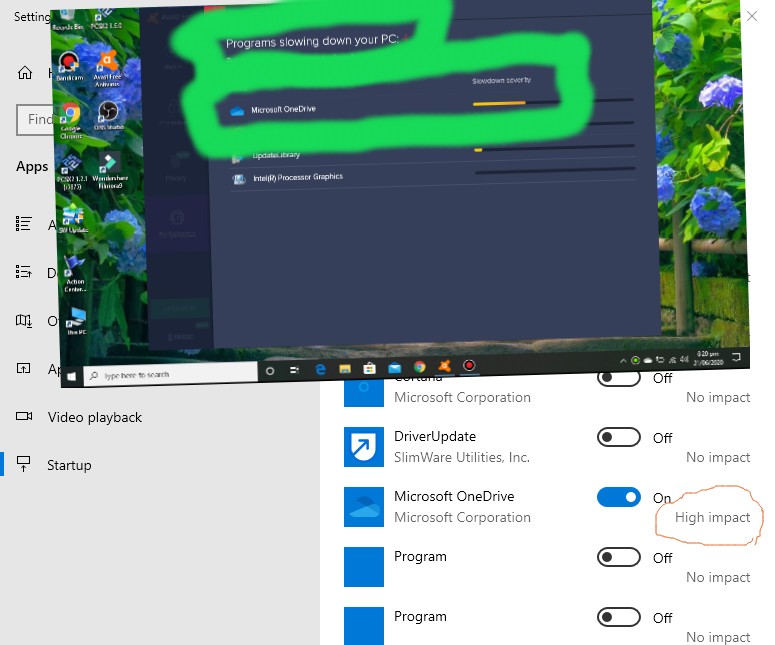Viewport: 775px width, 645px height.
Task: Click the Cortana circle in taskbar
Action: (270, 371)
